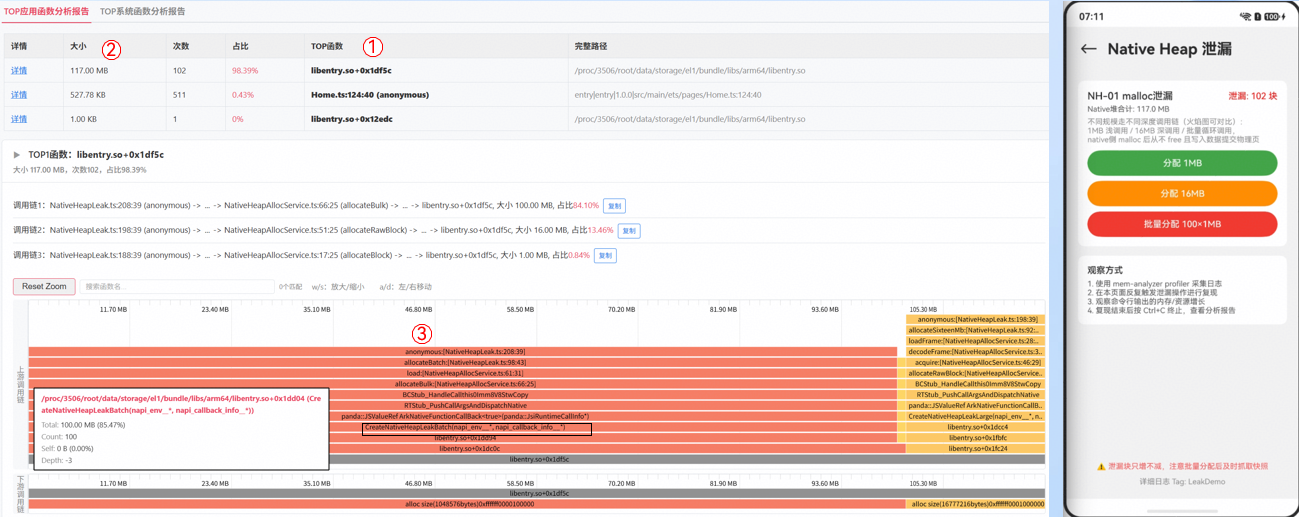Click the battery icon in phone status bar
The height and width of the screenshot is (517, 1299).
[1273, 17]
